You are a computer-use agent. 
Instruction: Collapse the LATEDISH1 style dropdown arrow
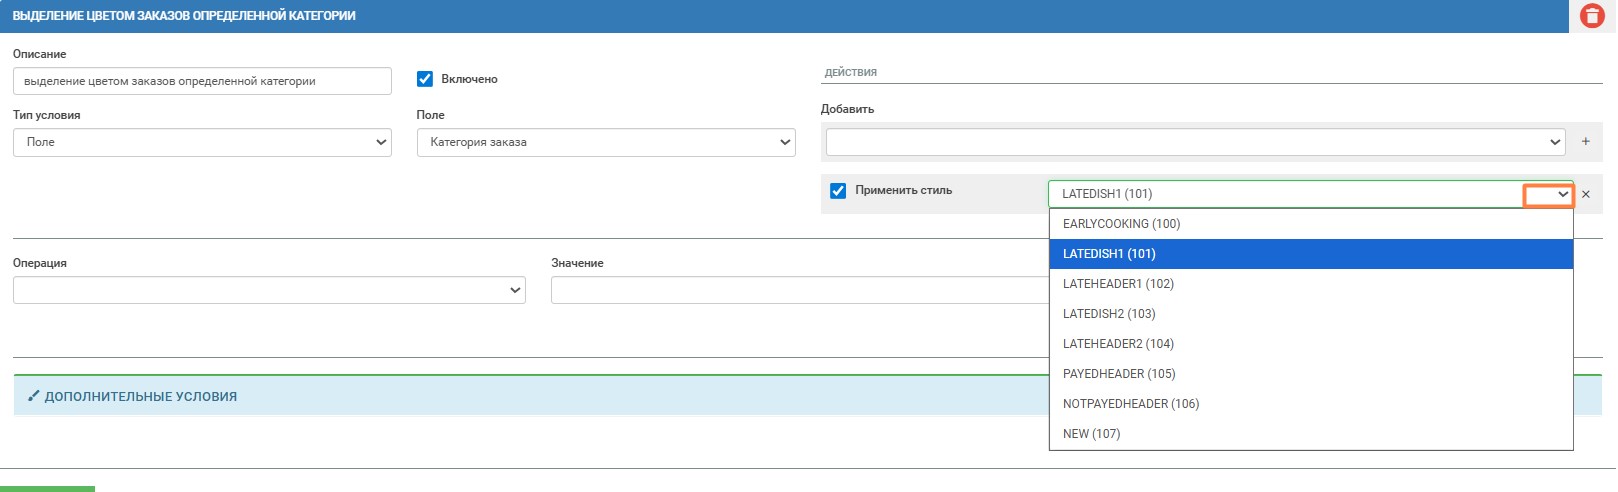[x=1562, y=195]
